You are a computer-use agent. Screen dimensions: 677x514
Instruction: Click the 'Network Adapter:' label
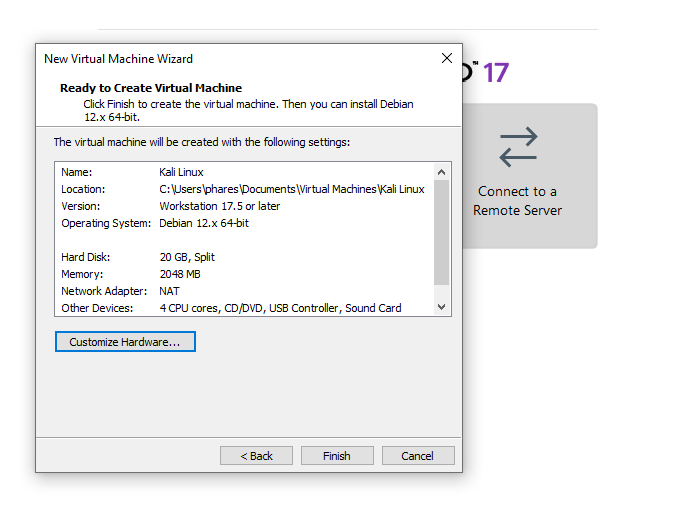104,291
